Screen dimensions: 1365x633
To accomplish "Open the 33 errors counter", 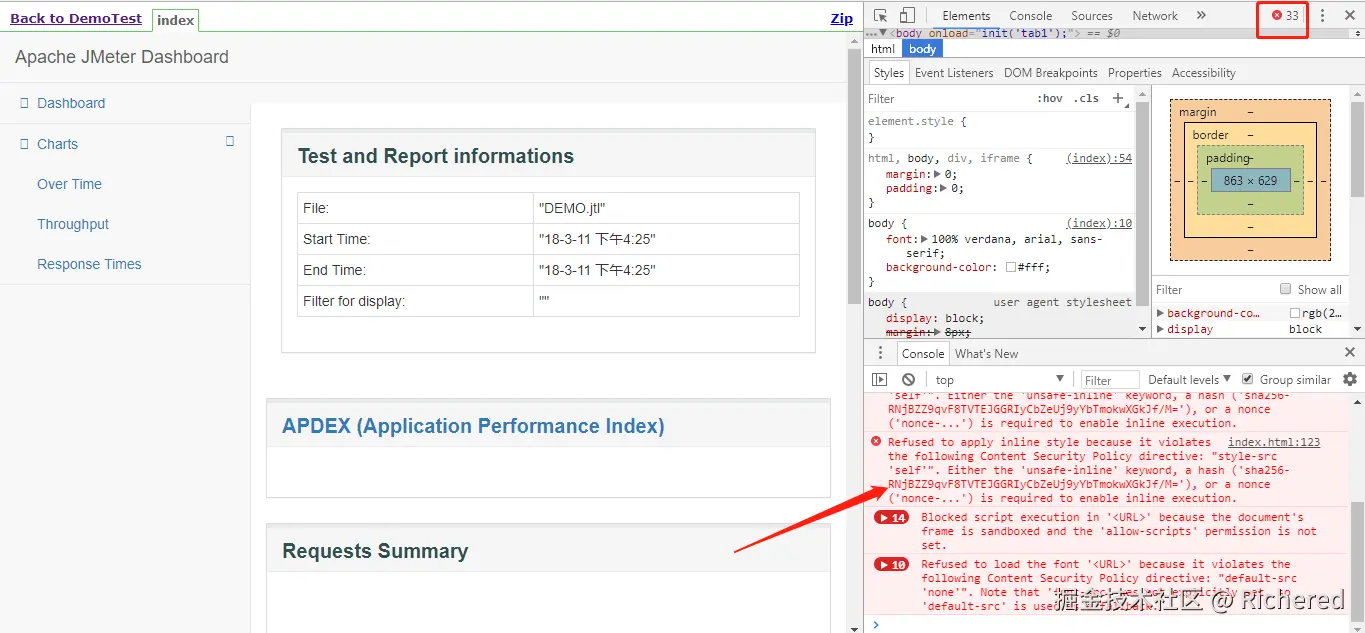I will pos(1285,15).
